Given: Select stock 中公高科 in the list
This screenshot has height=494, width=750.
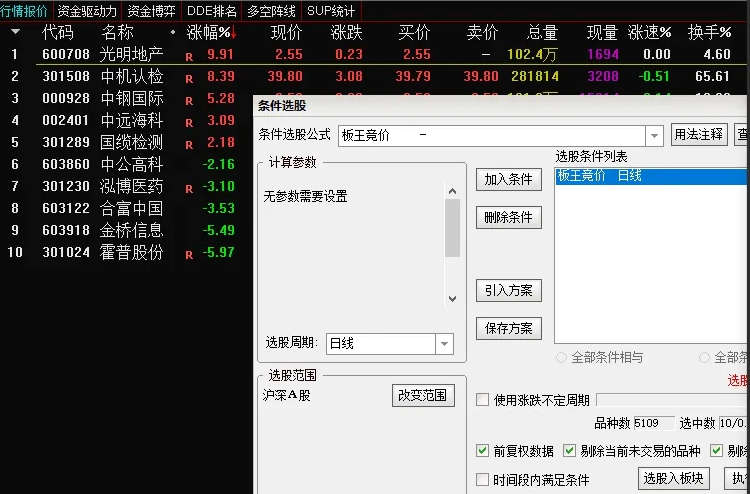Looking at the screenshot, I should click(132, 164).
